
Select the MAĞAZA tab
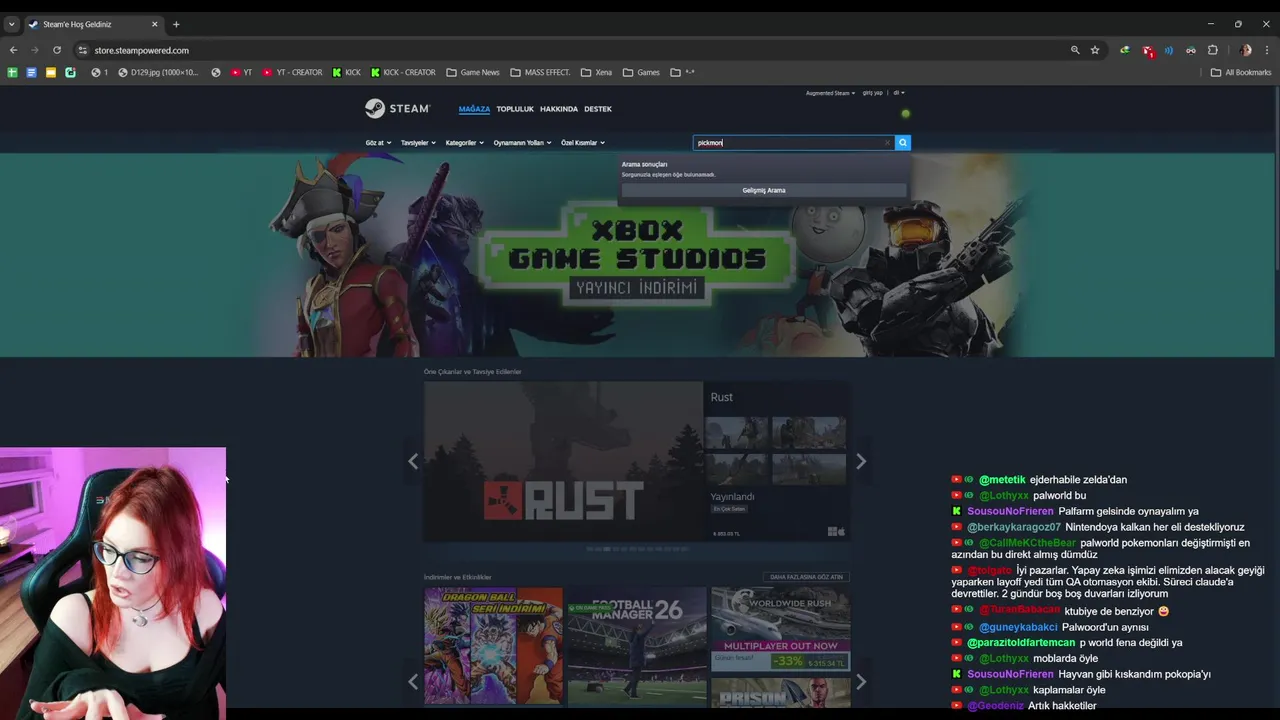click(474, 109)
